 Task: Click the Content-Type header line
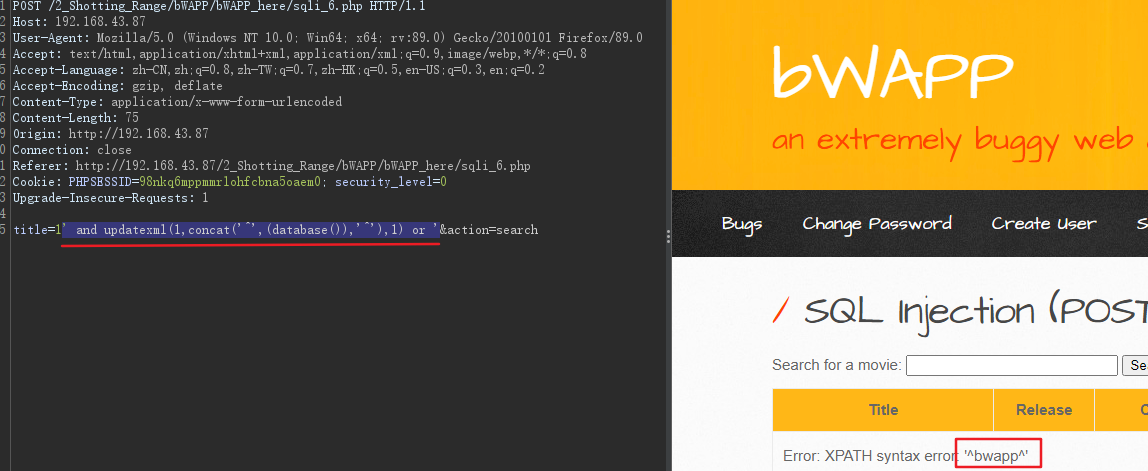[x=177, y=102]
